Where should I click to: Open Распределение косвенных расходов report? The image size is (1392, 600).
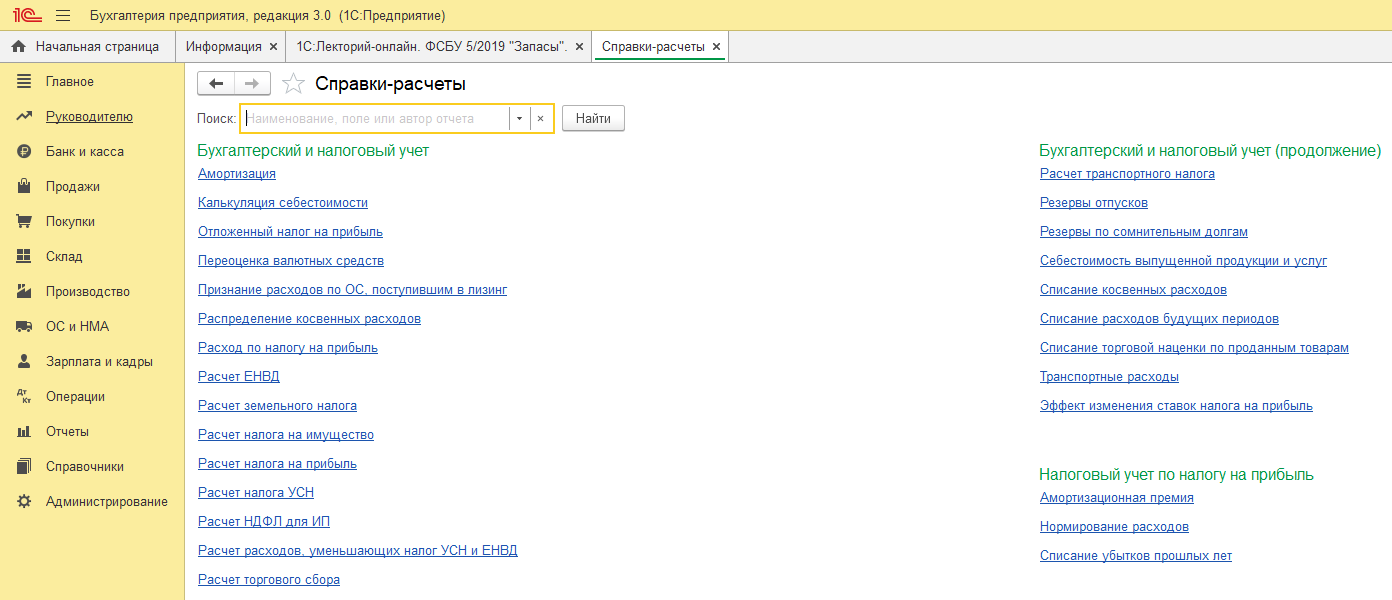pos(309,319)
